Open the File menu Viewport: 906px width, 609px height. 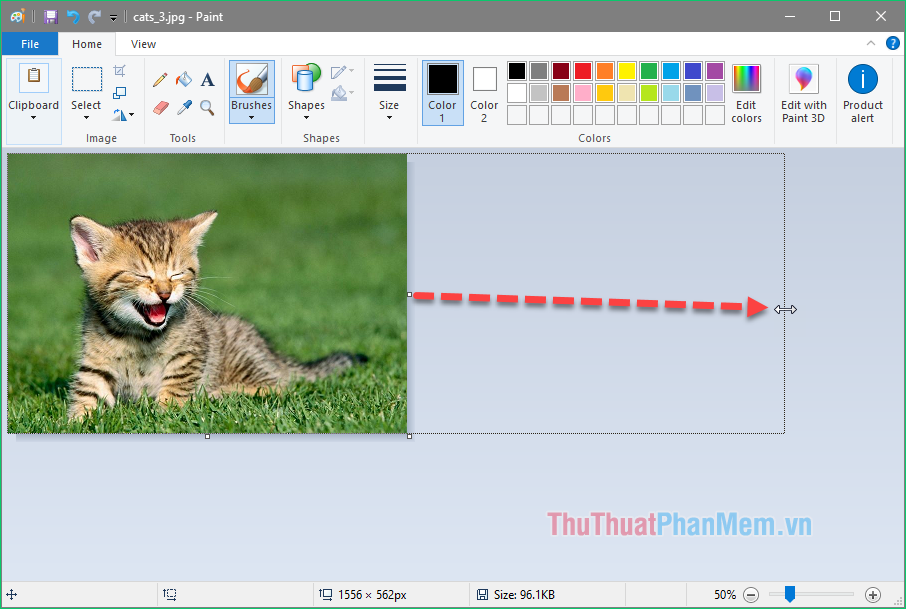tap(30, 44)
